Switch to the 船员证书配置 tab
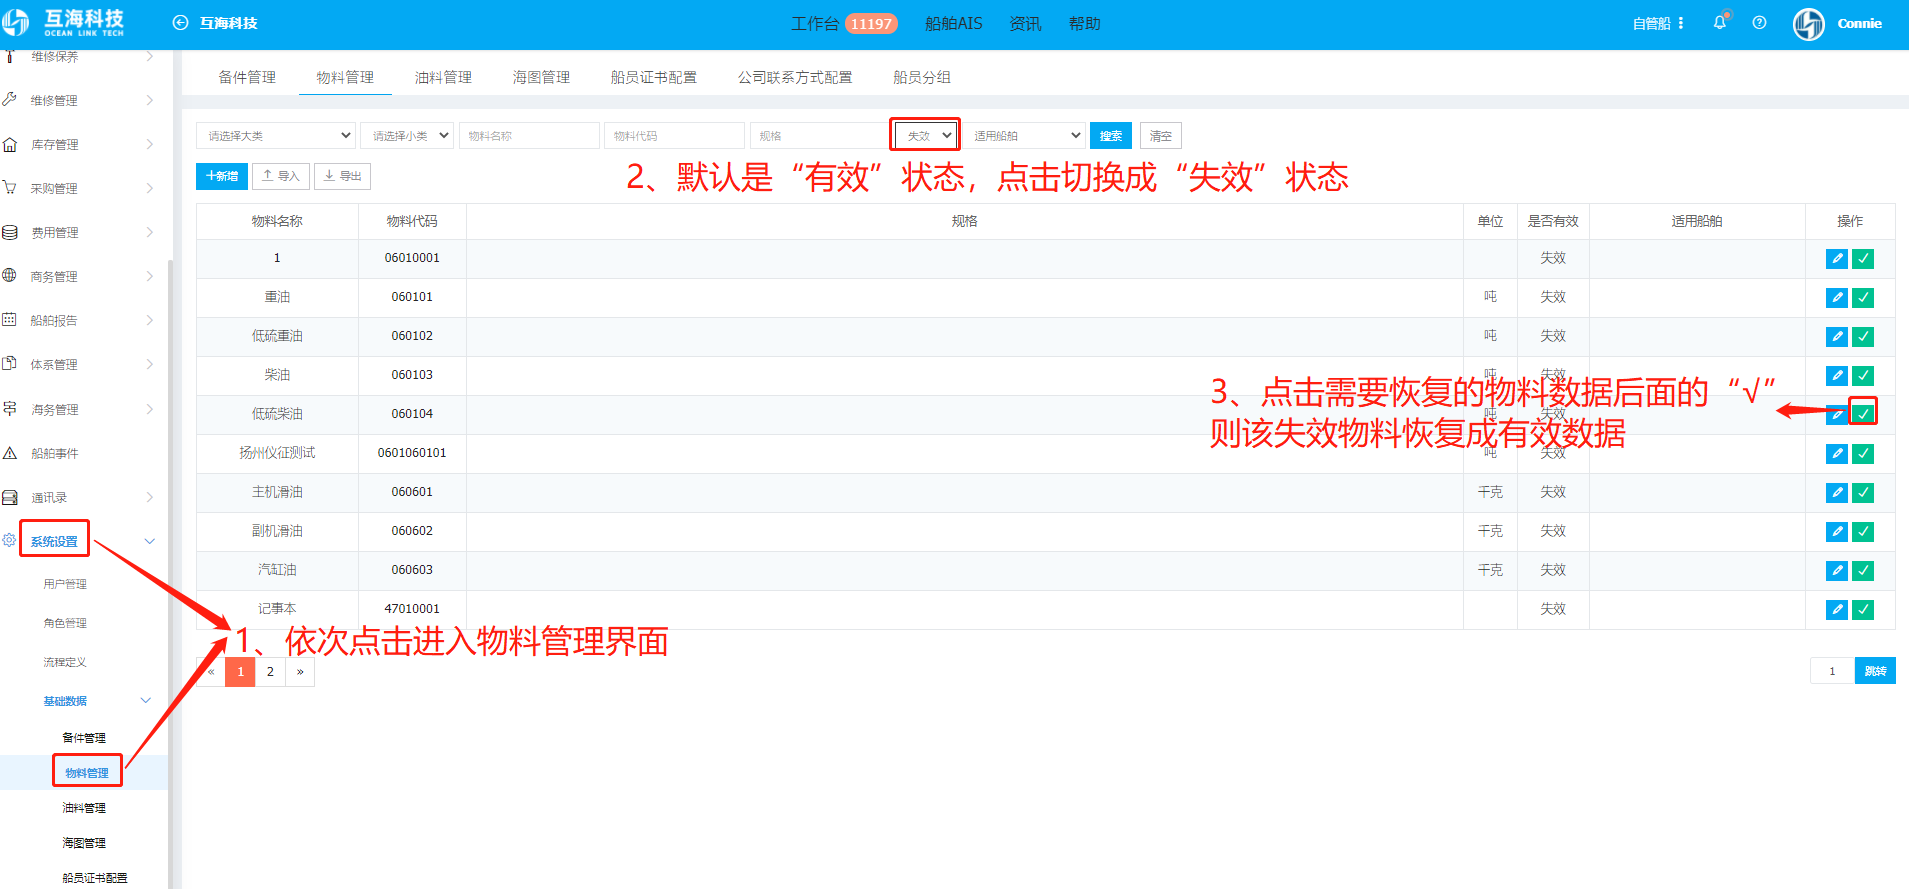This screenshot has height=889, width=1909. point(653,77)
